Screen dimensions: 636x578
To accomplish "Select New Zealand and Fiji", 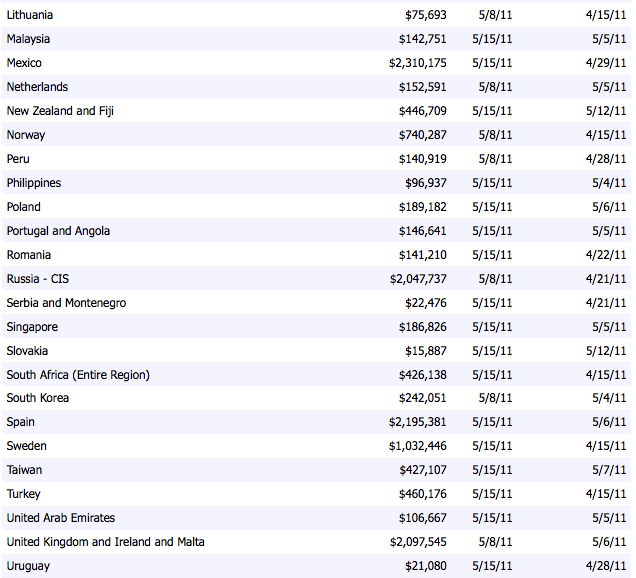I will point(60,111).
